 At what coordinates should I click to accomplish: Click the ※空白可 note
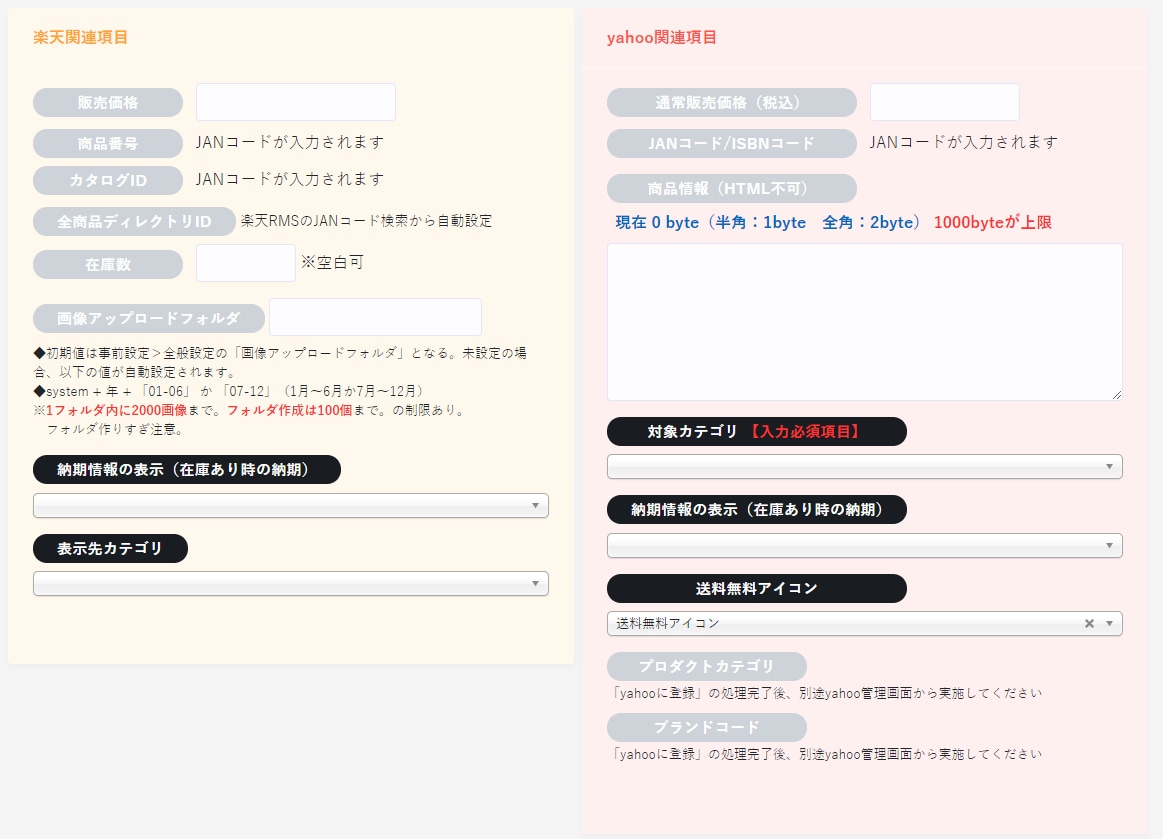[x=332, y=262]
